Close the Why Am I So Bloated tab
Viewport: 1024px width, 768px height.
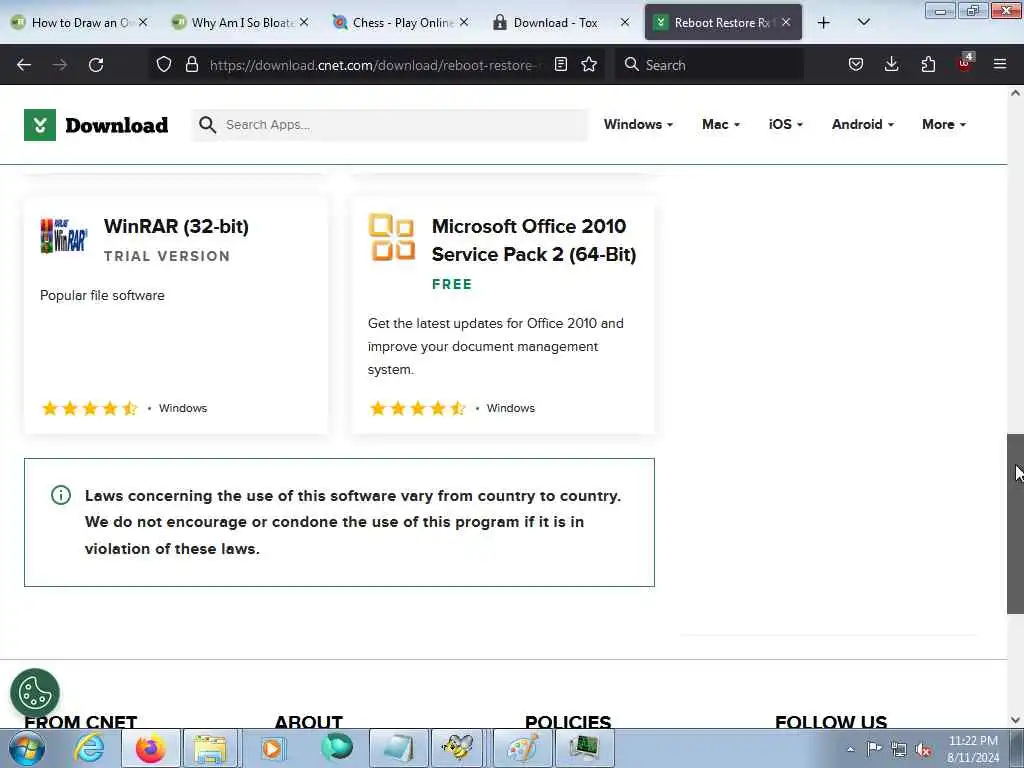pos(304,22)
